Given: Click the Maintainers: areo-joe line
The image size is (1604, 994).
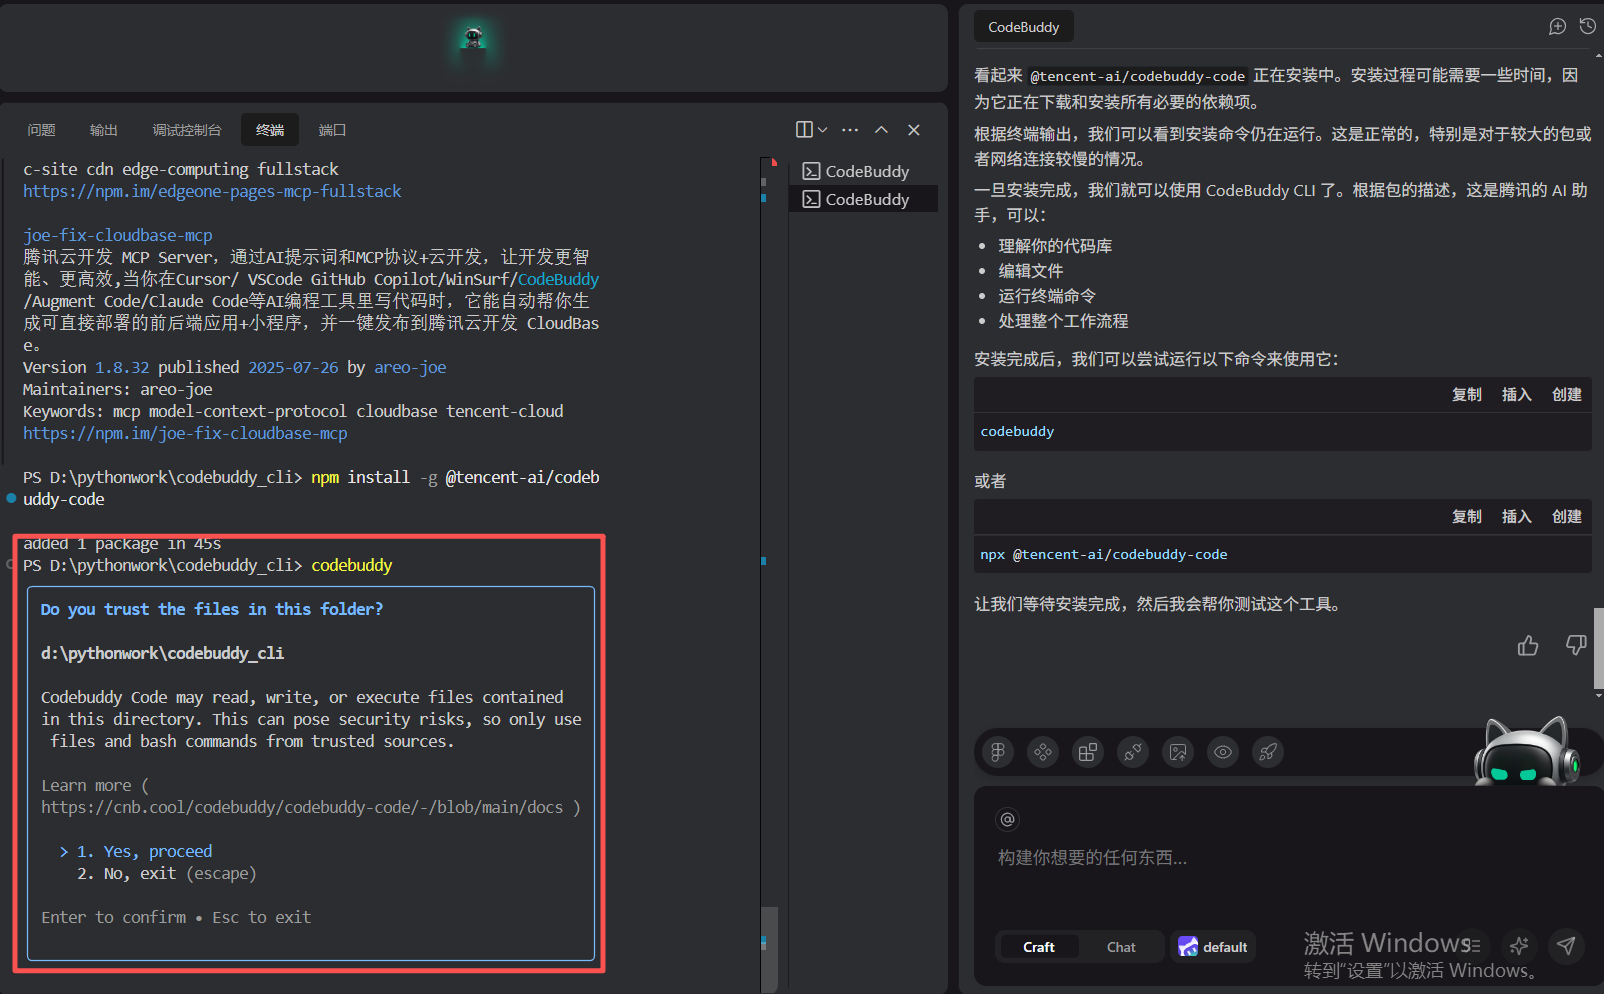Looking at the screenshot, I should [x=118, y=389].
